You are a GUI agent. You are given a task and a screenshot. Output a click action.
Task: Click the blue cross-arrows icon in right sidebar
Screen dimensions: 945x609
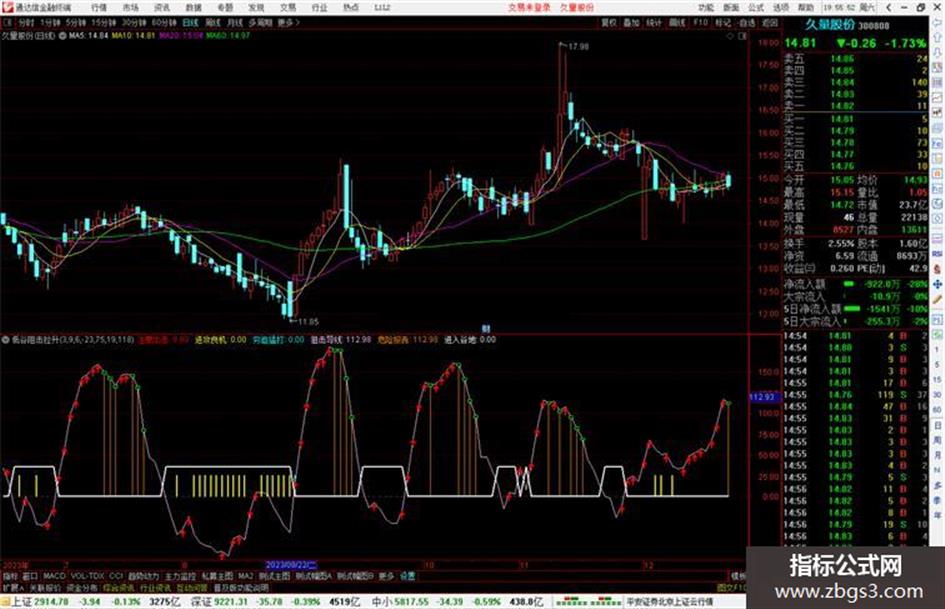coord(937,284)
